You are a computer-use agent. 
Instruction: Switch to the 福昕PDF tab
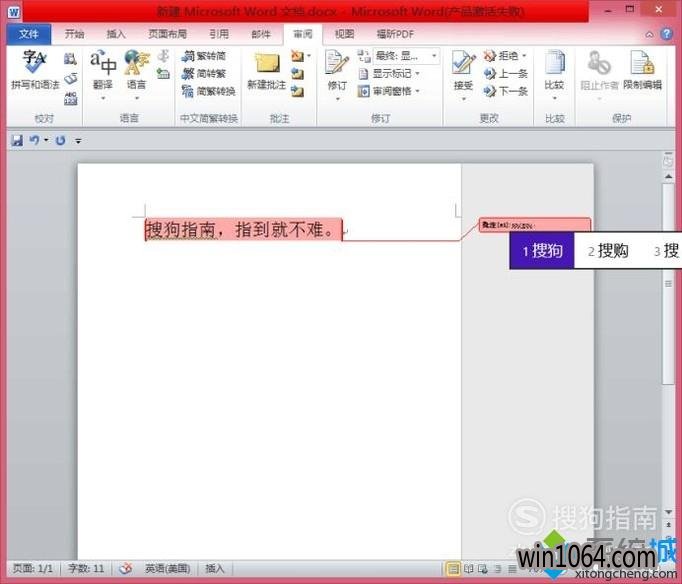point(395,34)
